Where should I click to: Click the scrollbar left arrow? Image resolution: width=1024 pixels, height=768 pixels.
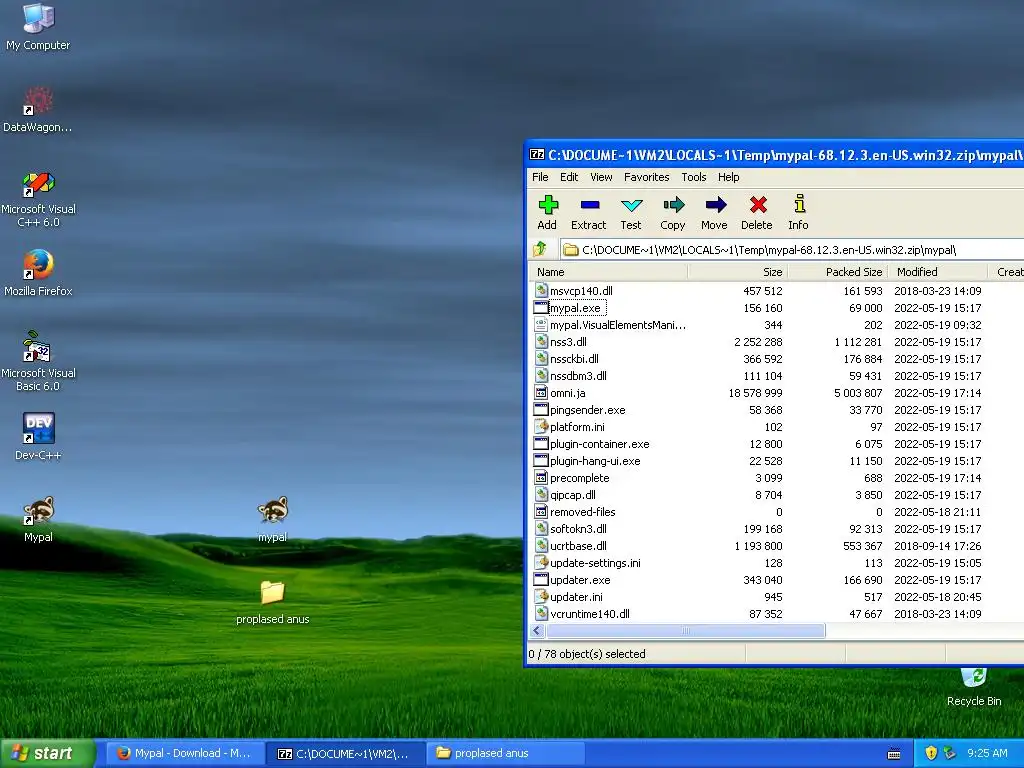(537, 631)
